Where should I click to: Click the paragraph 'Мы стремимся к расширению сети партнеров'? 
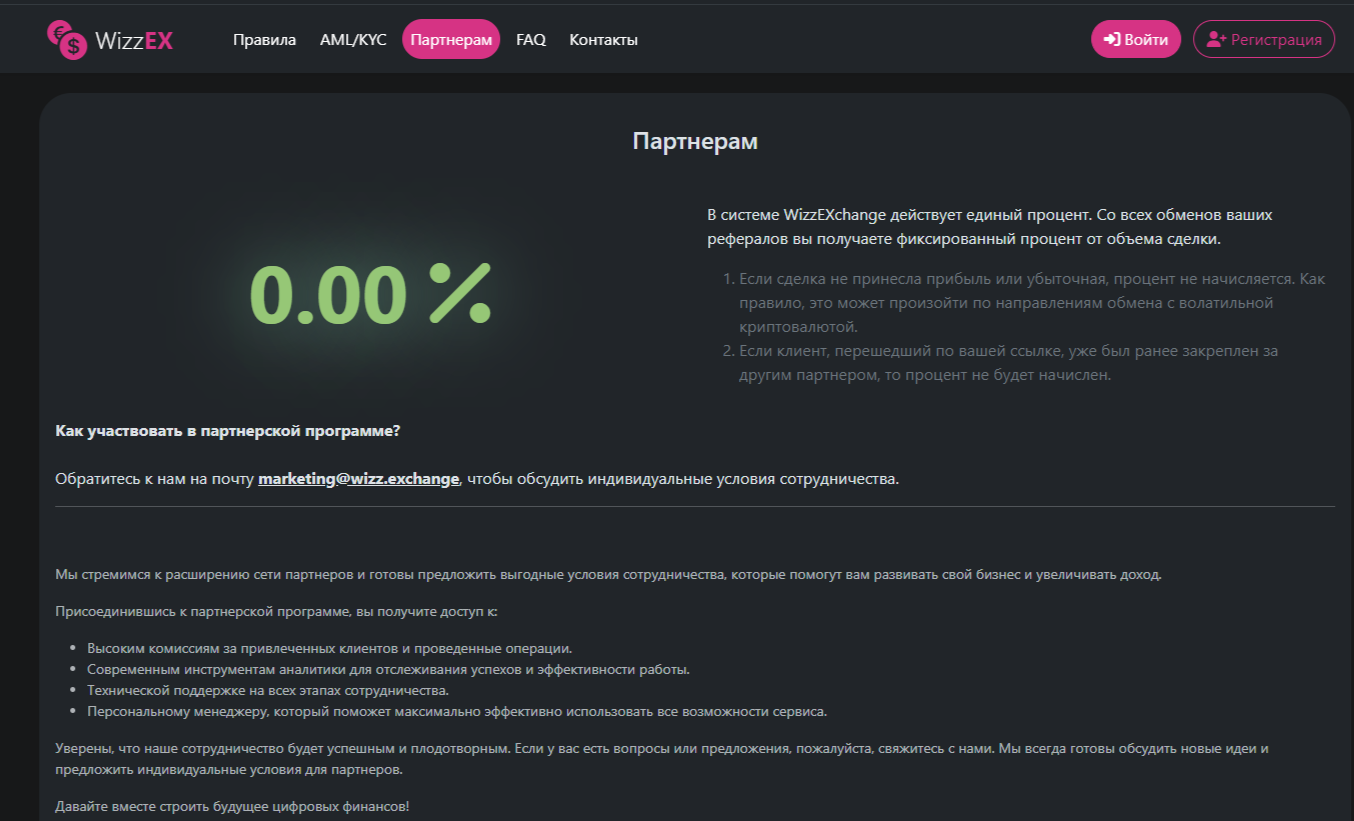(x=609, y=575)
